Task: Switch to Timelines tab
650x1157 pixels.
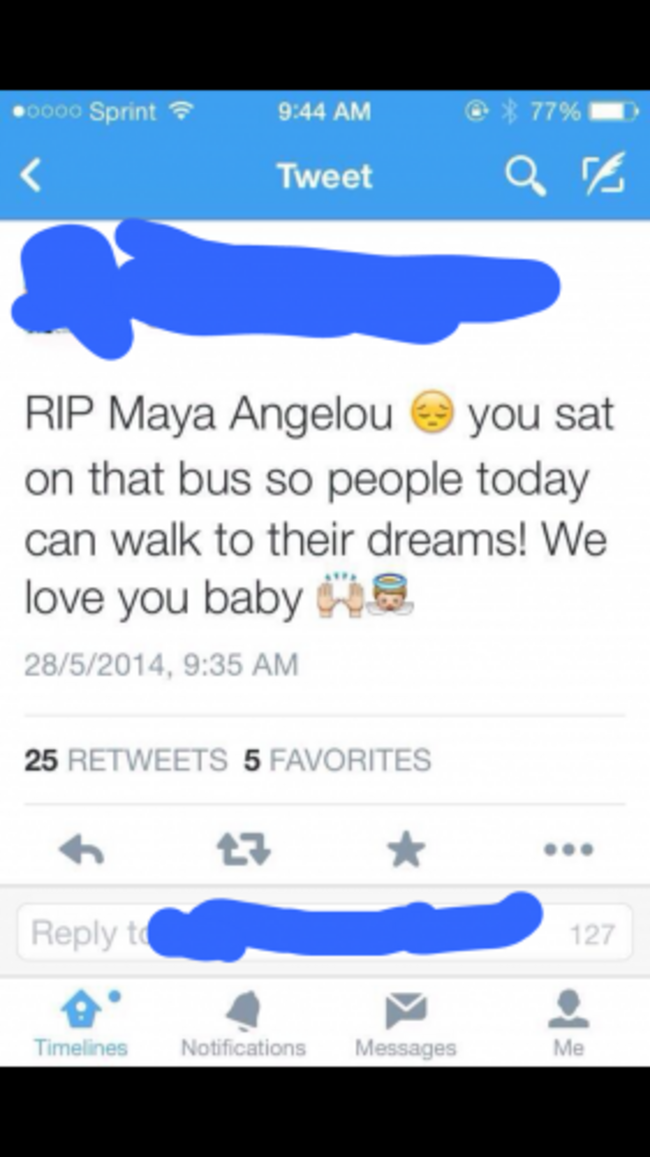Action: (x=81, y=1024)
